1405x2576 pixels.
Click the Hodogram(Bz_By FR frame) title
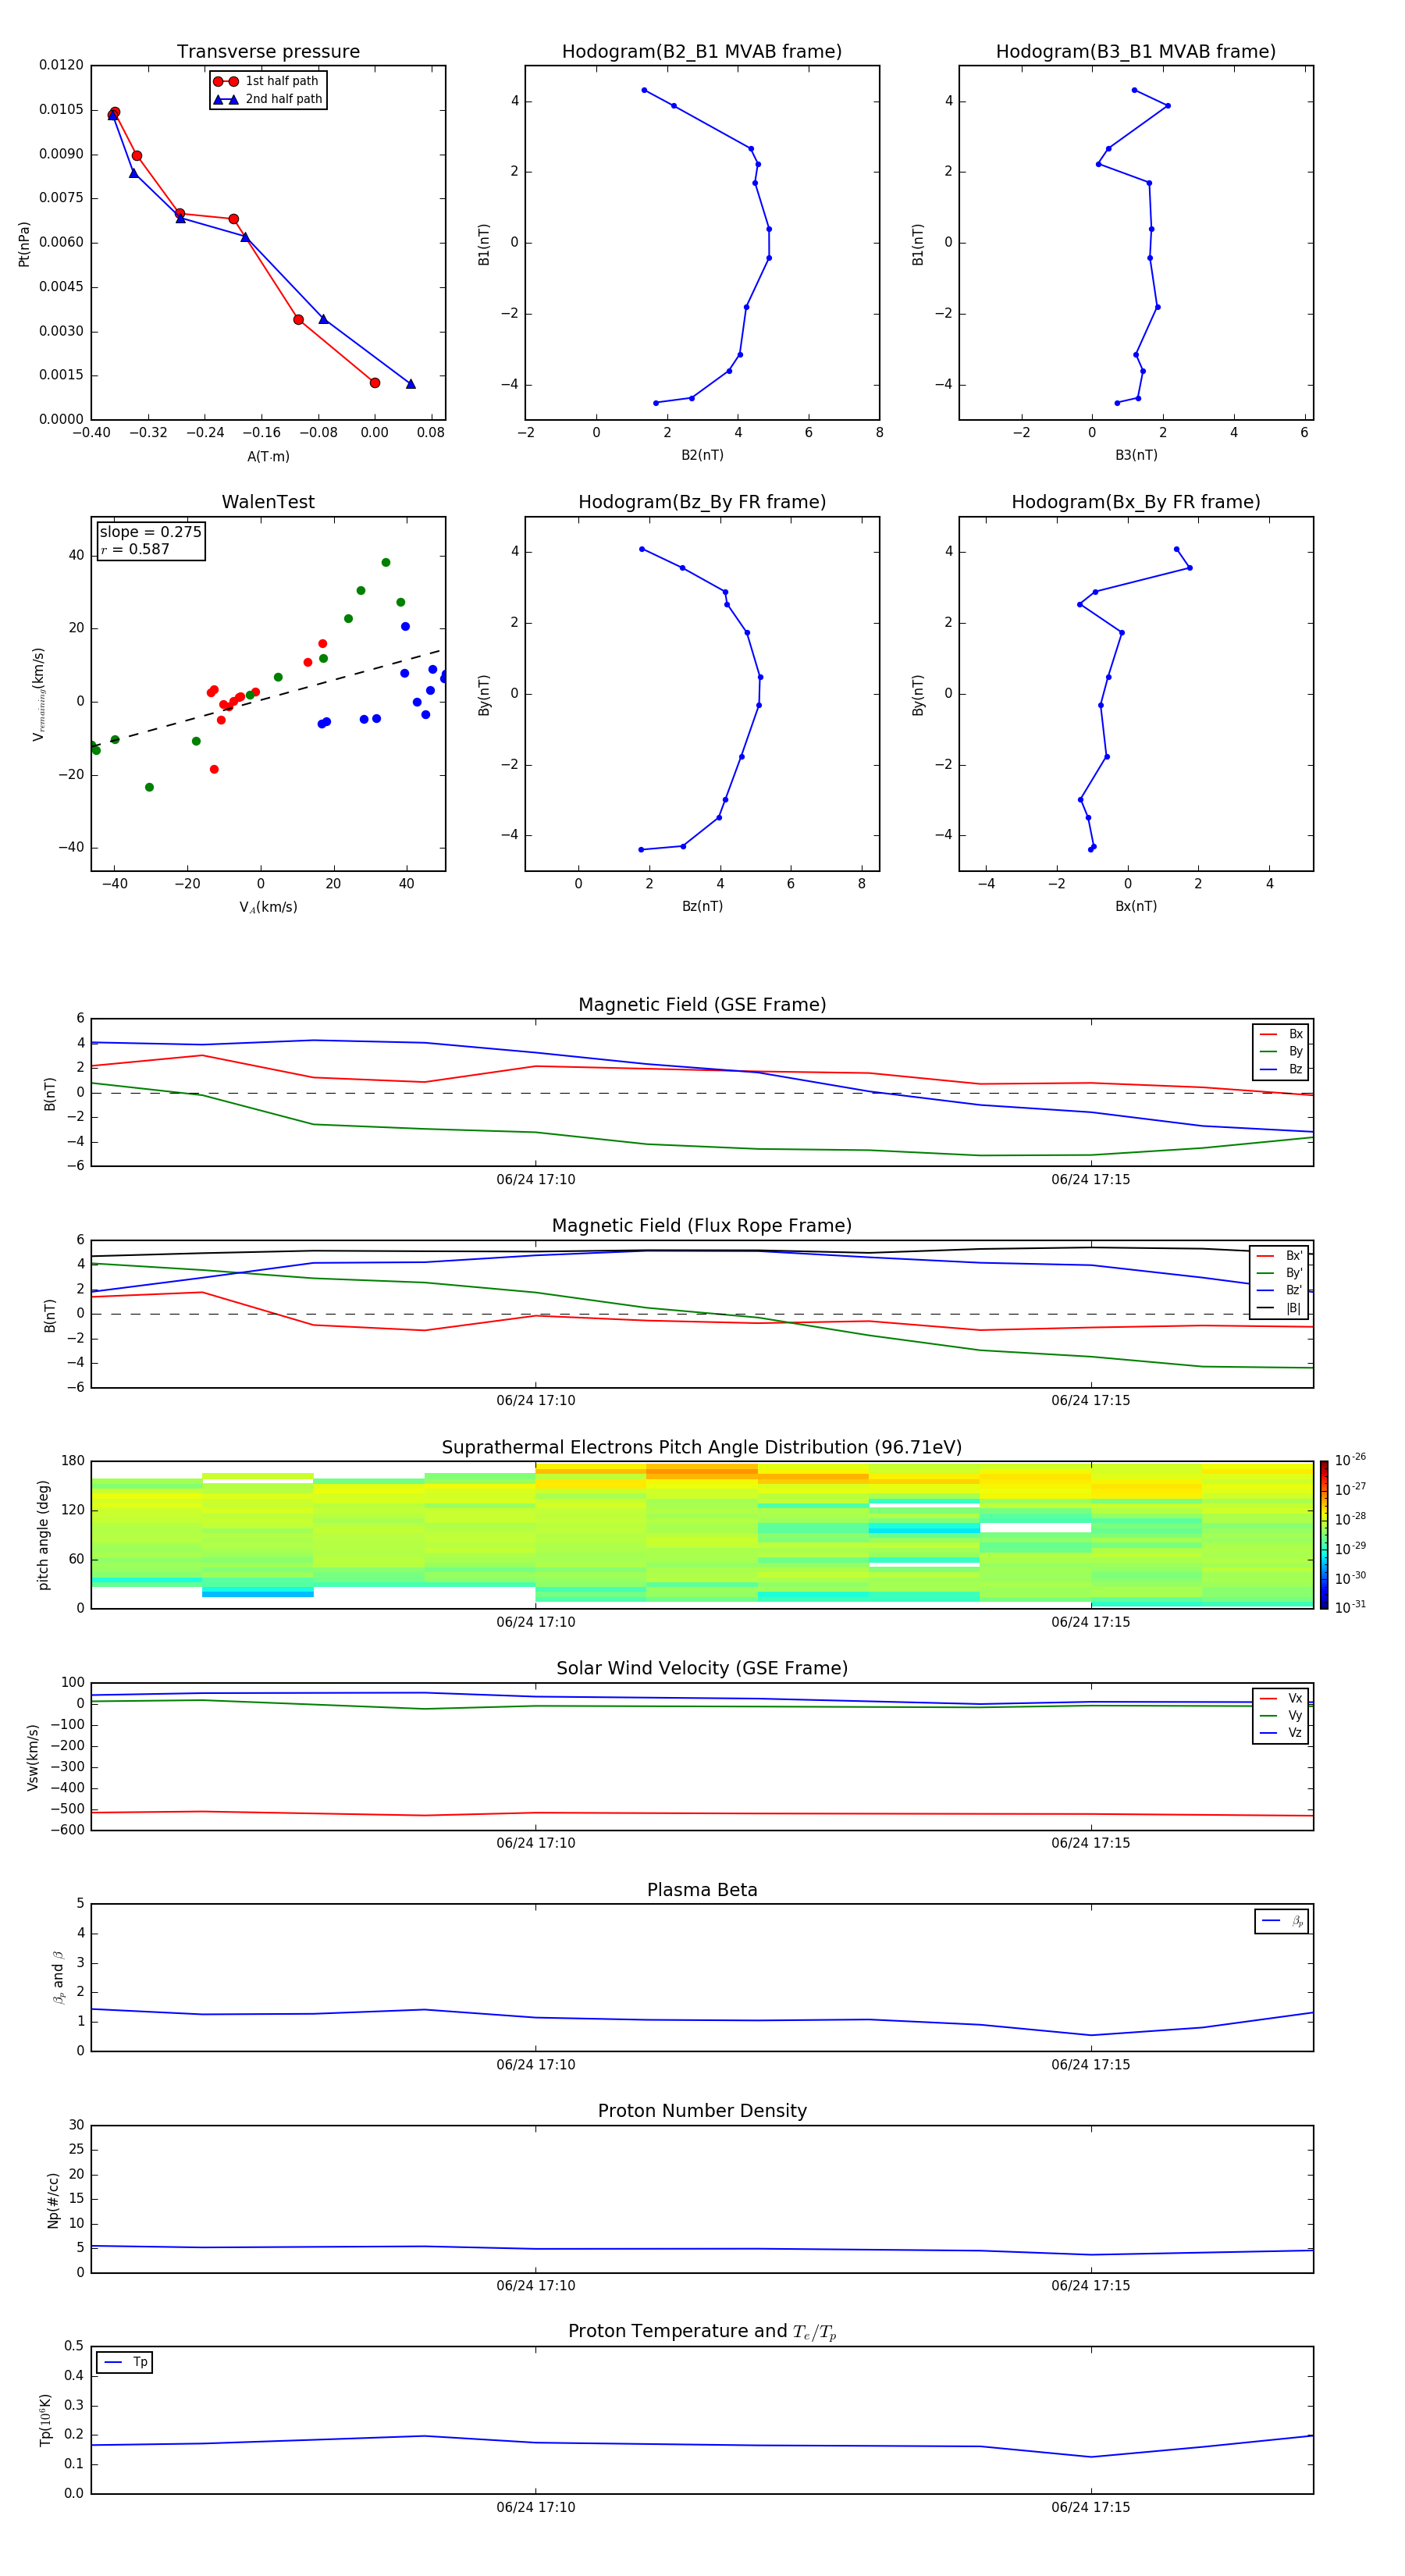(x=702, y=502)
